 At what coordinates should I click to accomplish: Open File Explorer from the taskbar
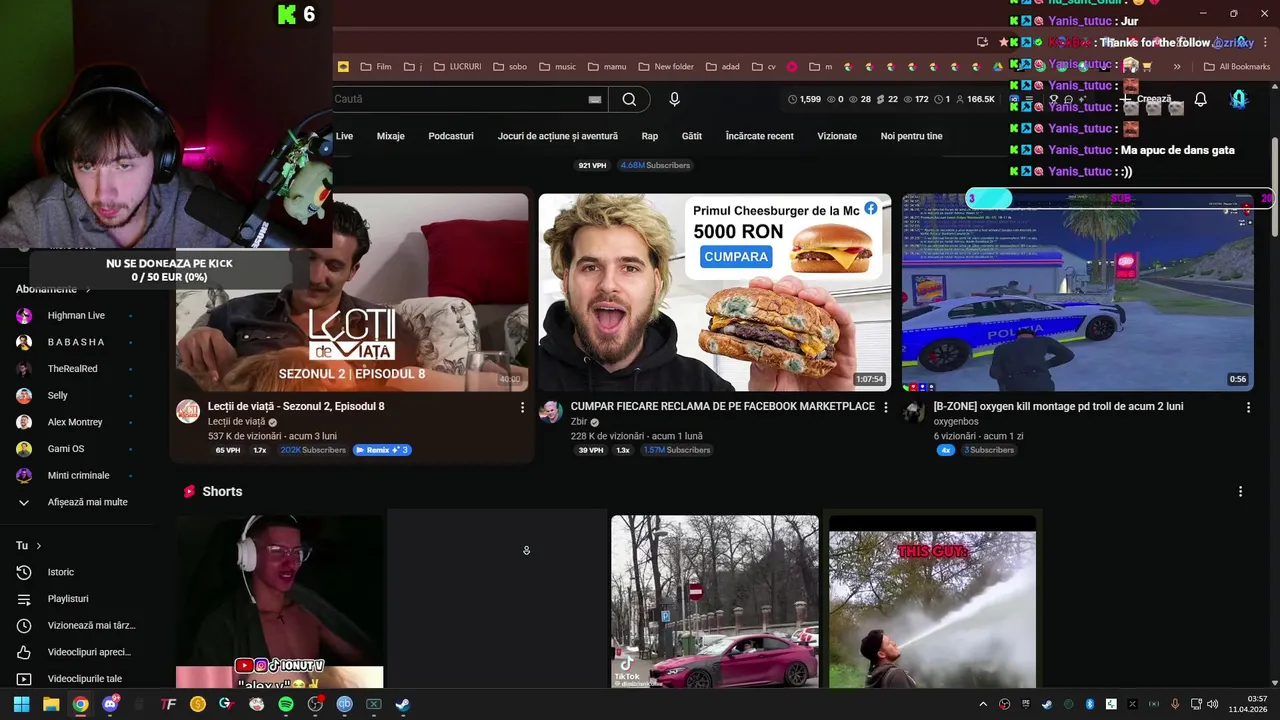[x=51, y=704]
